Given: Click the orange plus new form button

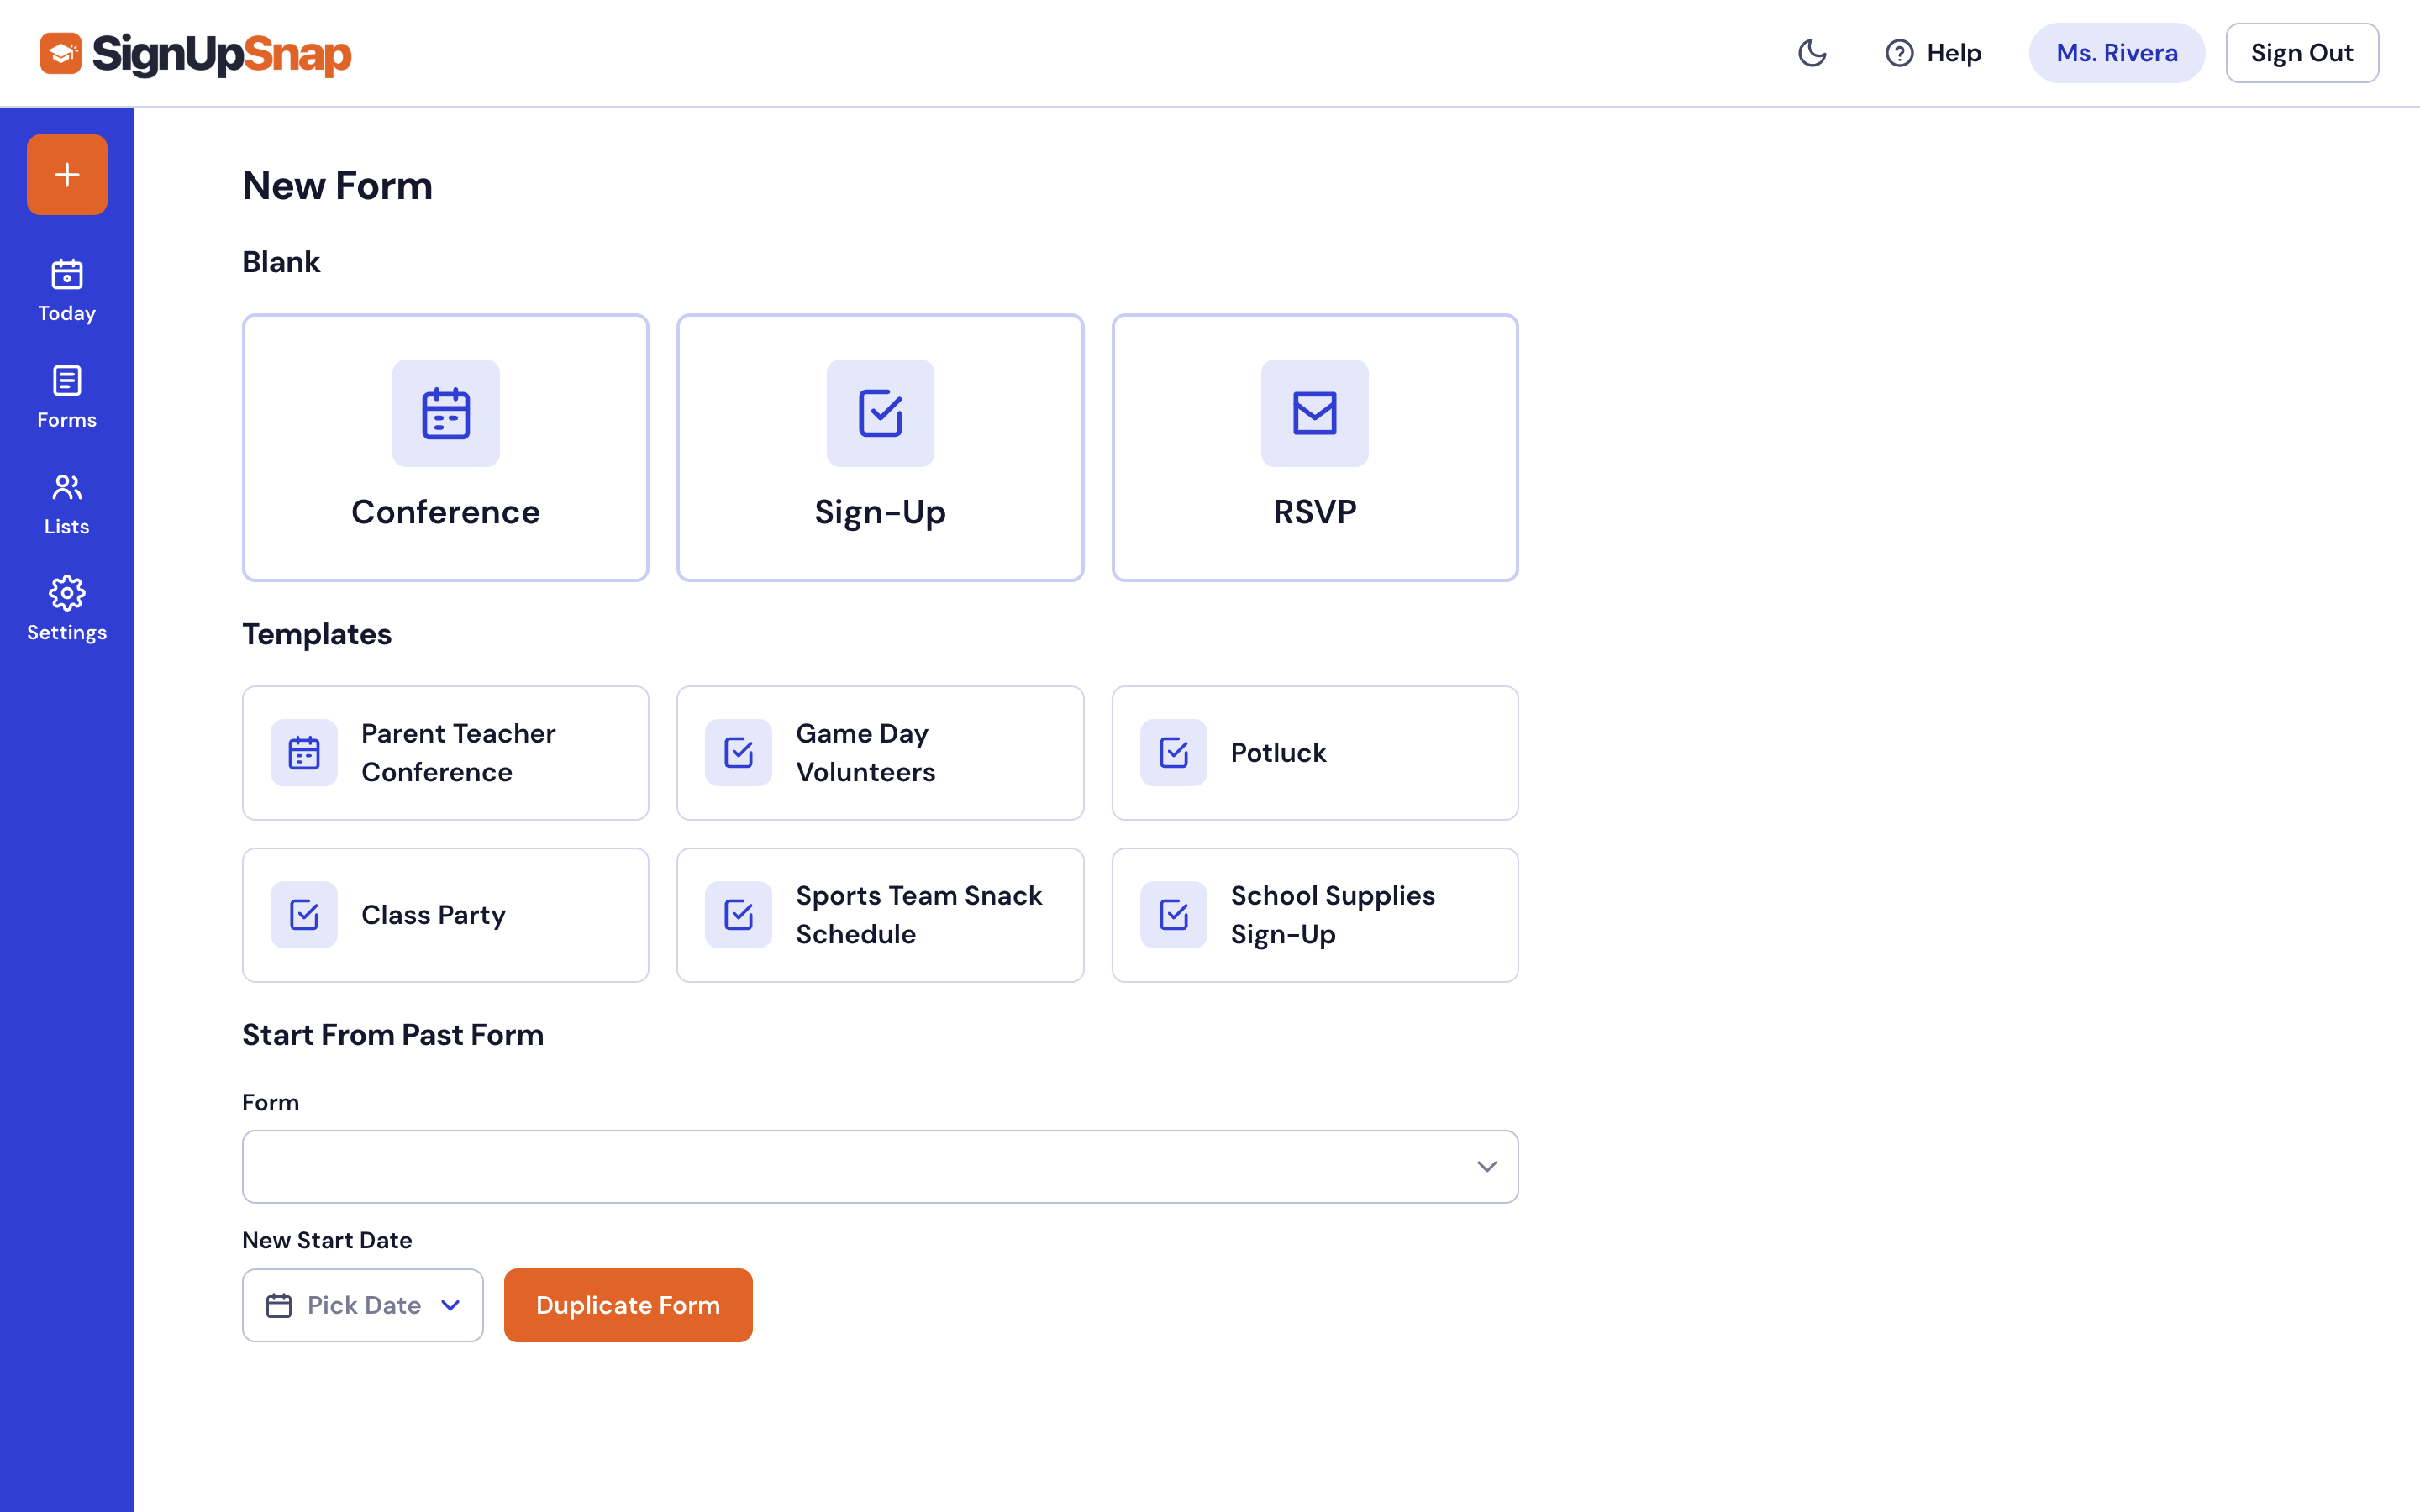Looking at the screenshot, I should pyautogui.click(x=67, y=175).
